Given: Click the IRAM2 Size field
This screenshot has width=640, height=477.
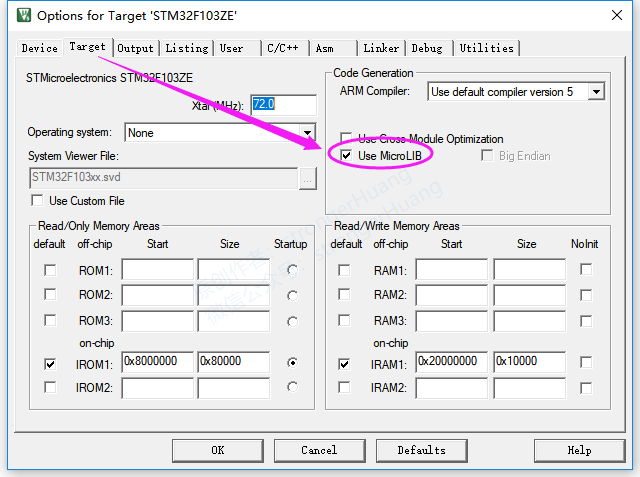Looking at the screenshot, I should tap(529, 388).
